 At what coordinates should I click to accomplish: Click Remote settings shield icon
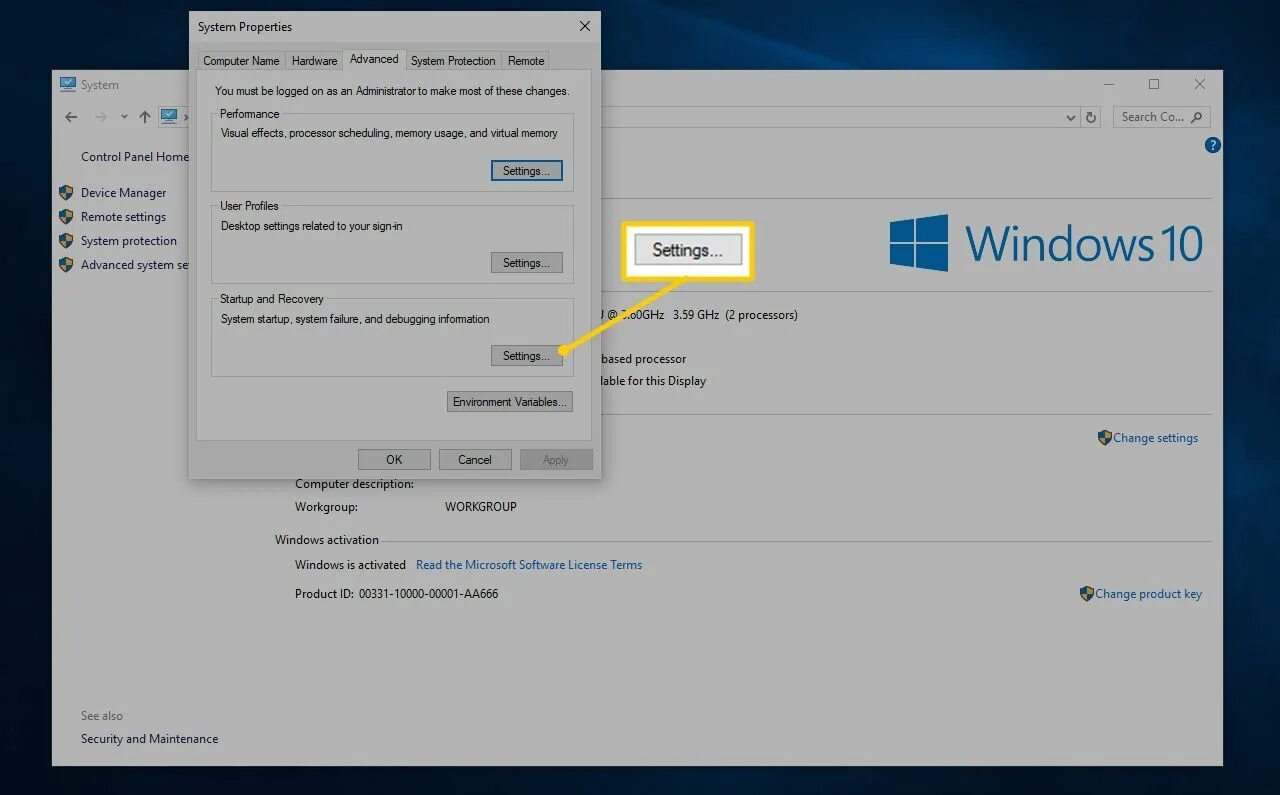click(66, 217)
